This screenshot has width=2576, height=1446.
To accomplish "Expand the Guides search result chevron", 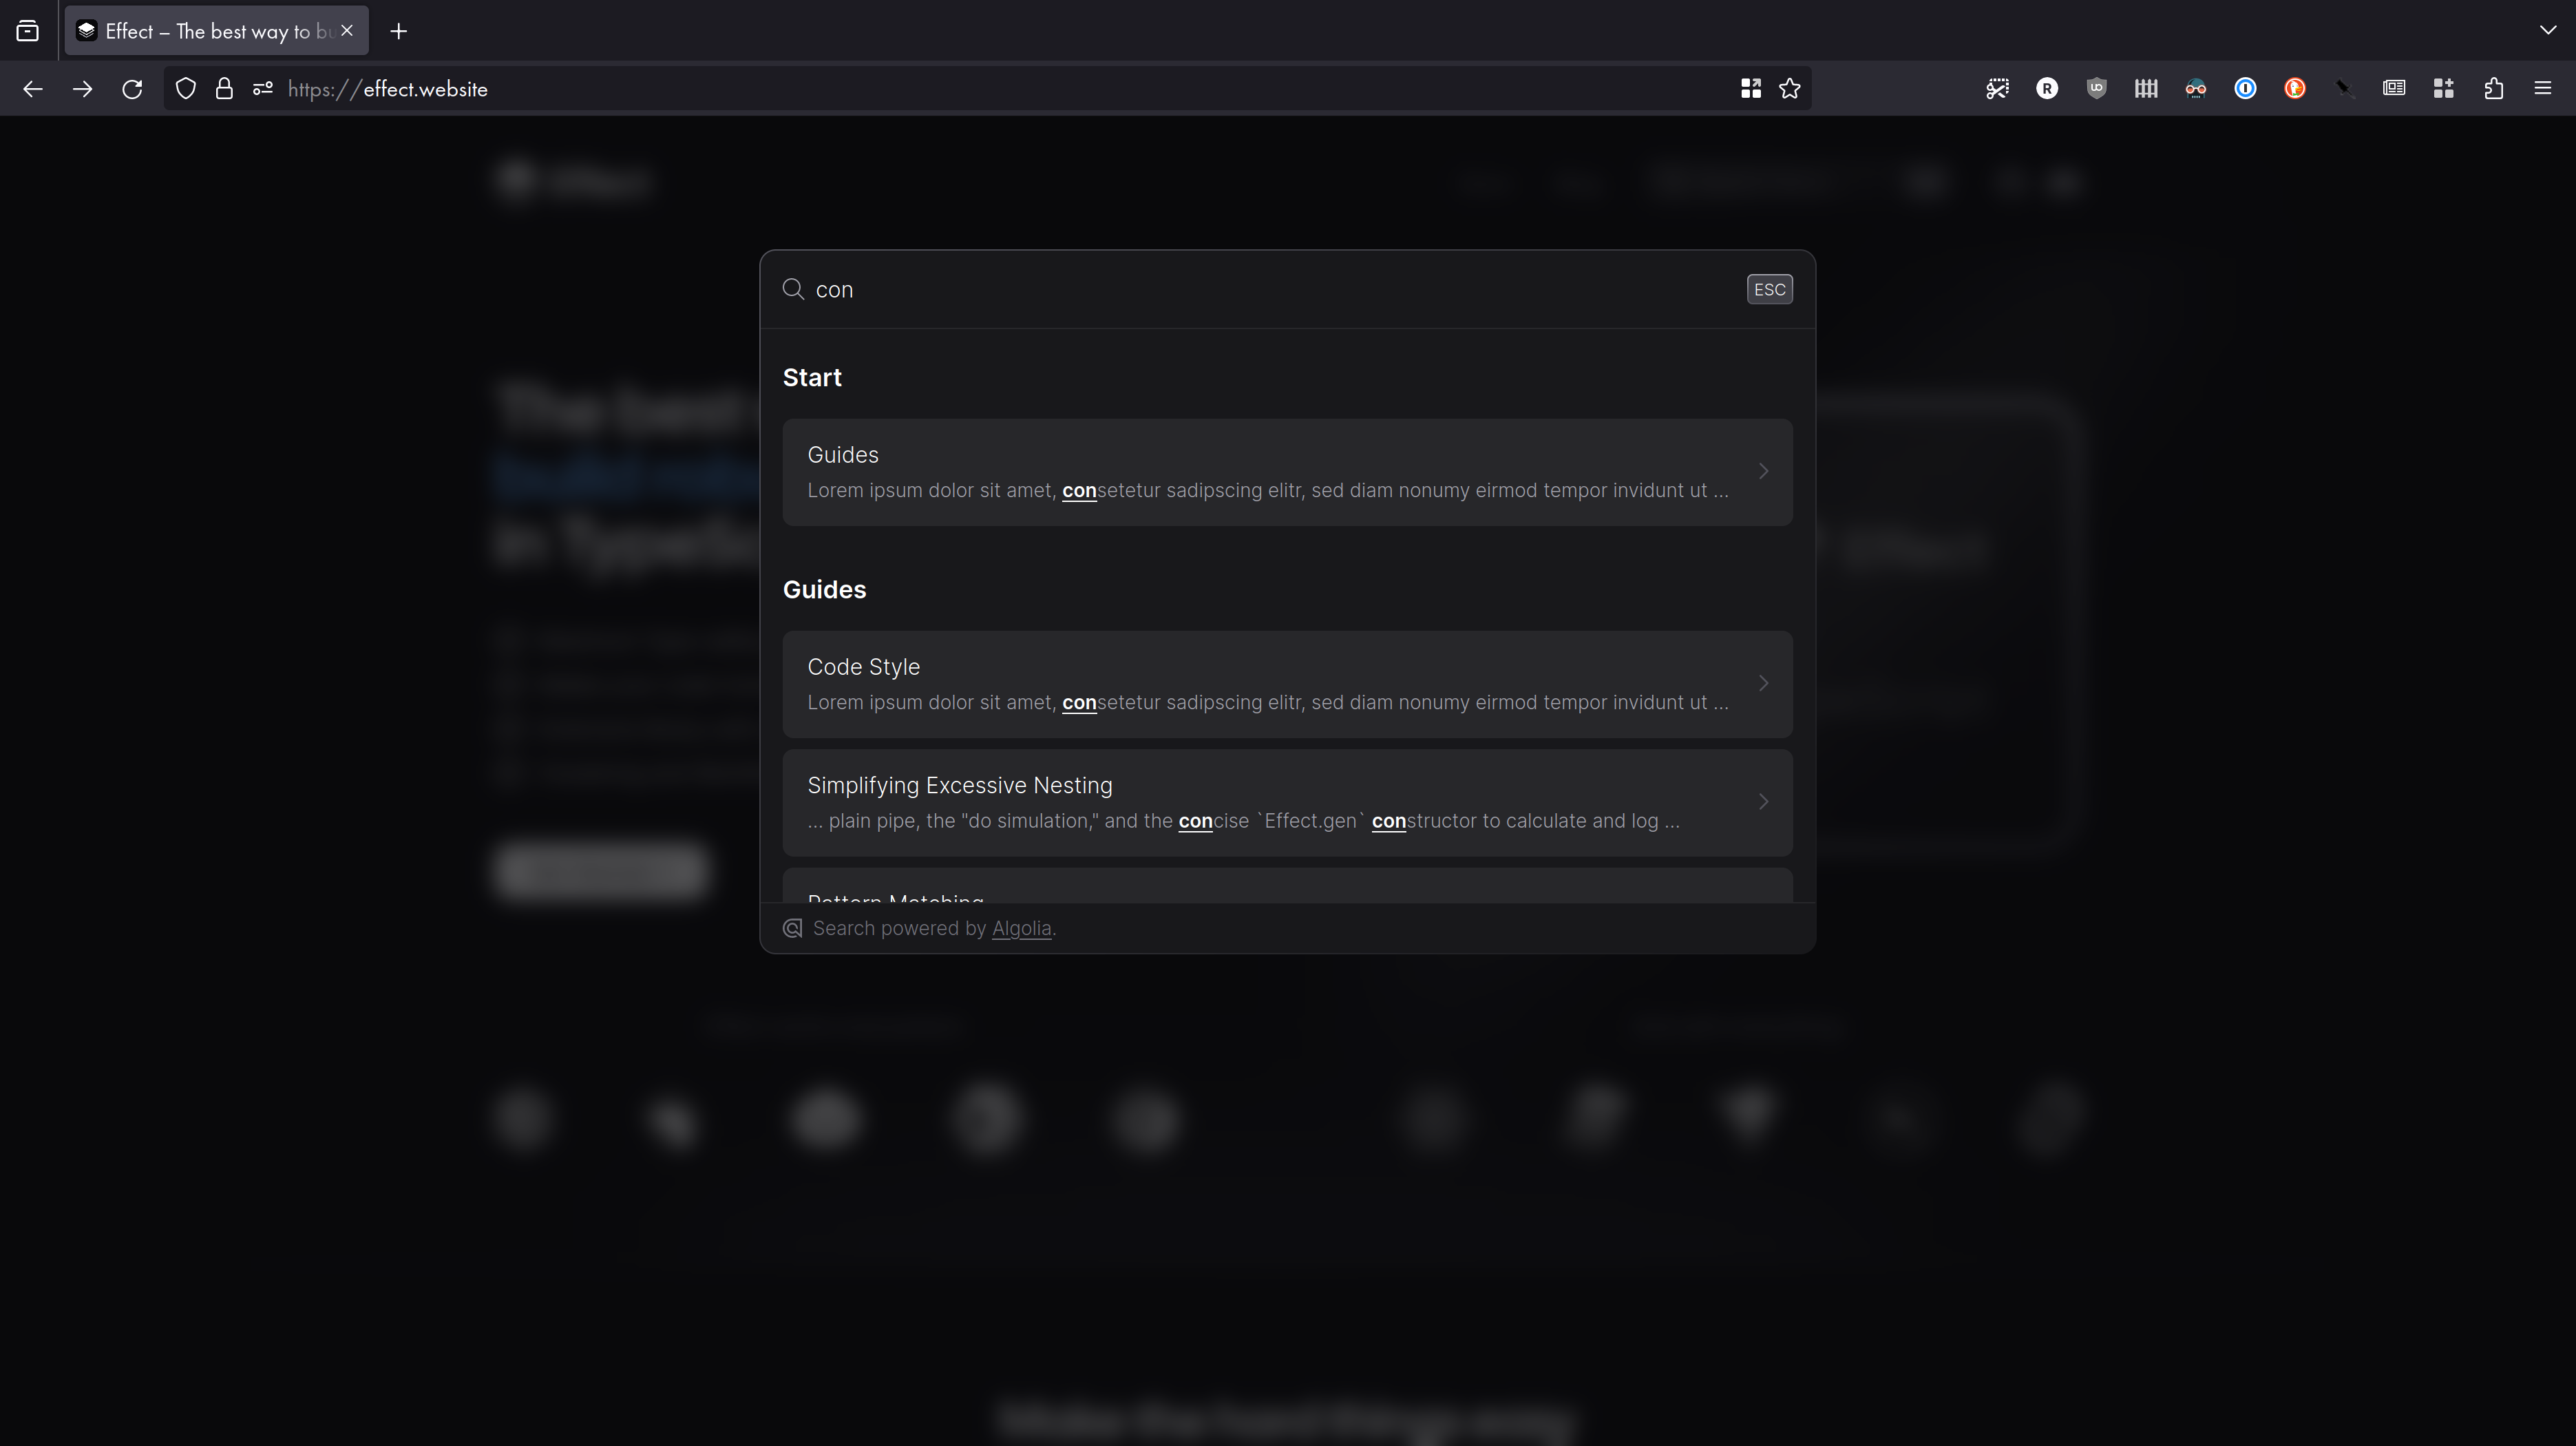I will [x=1763, y=471].
